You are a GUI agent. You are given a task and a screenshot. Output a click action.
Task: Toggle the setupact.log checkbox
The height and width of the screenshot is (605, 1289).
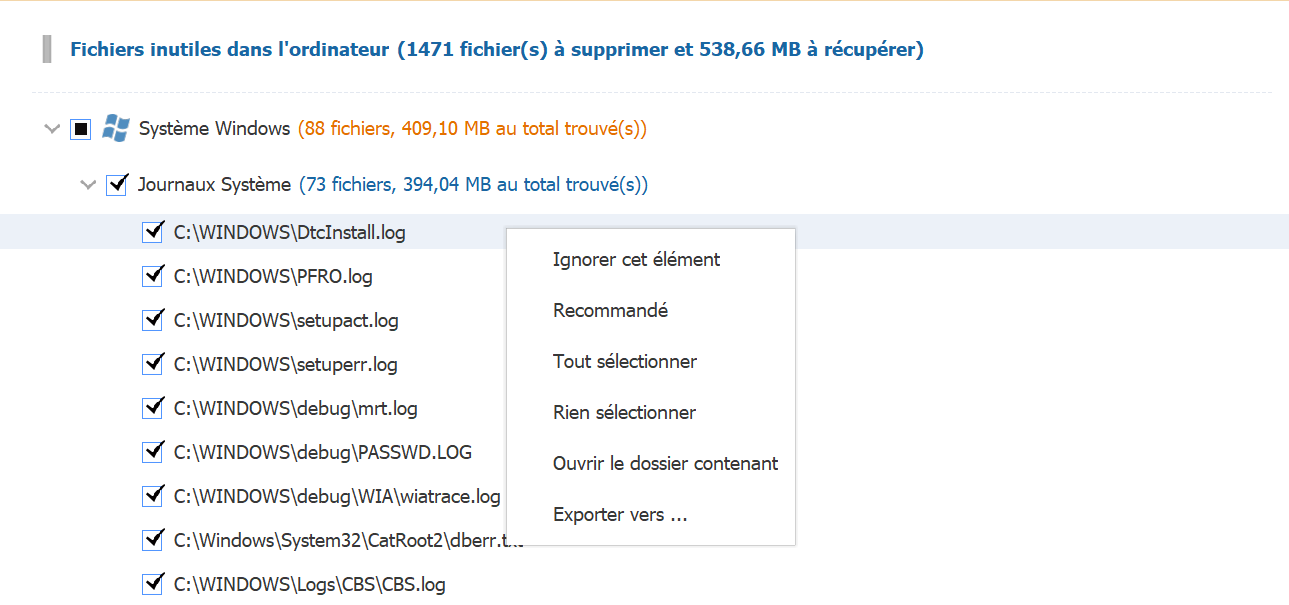153,320
